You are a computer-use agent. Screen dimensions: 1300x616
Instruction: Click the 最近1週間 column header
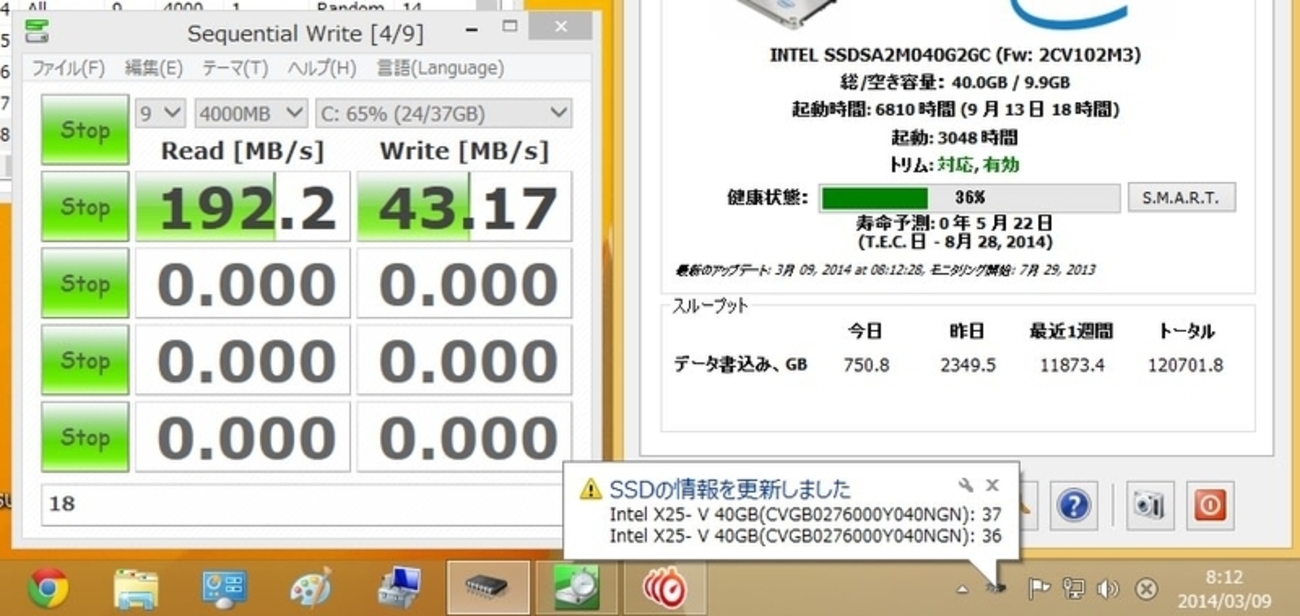pos(1070,331)
